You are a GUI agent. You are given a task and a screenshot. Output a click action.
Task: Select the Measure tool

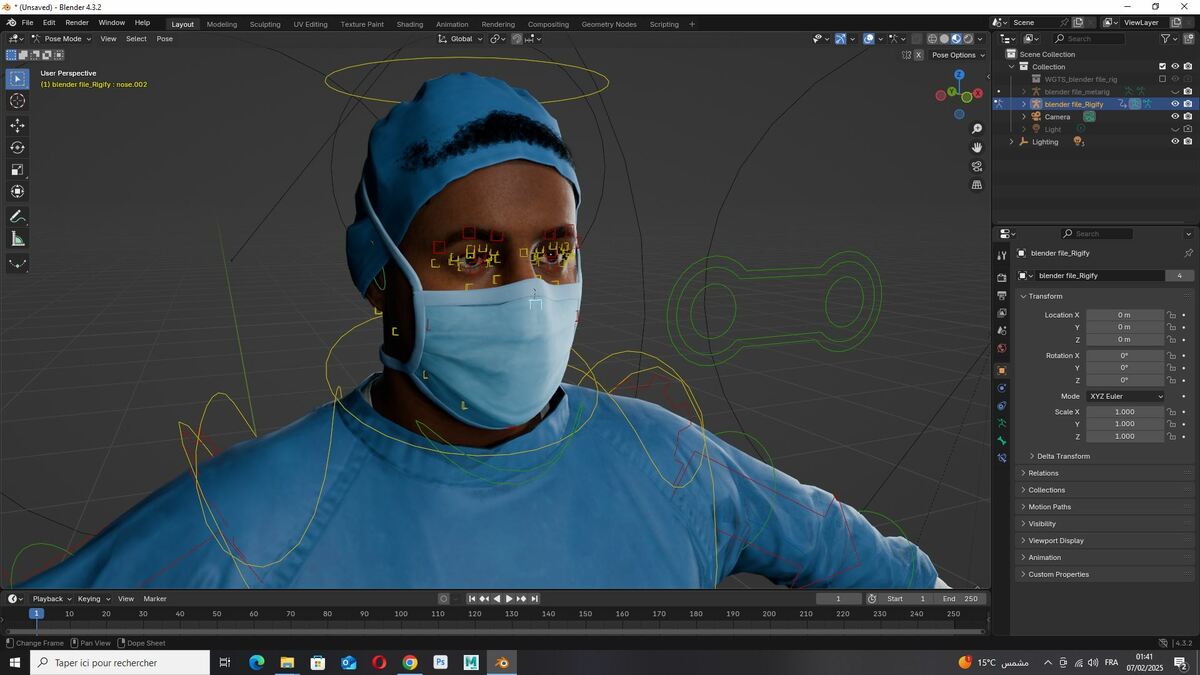[x=17, y=238]
